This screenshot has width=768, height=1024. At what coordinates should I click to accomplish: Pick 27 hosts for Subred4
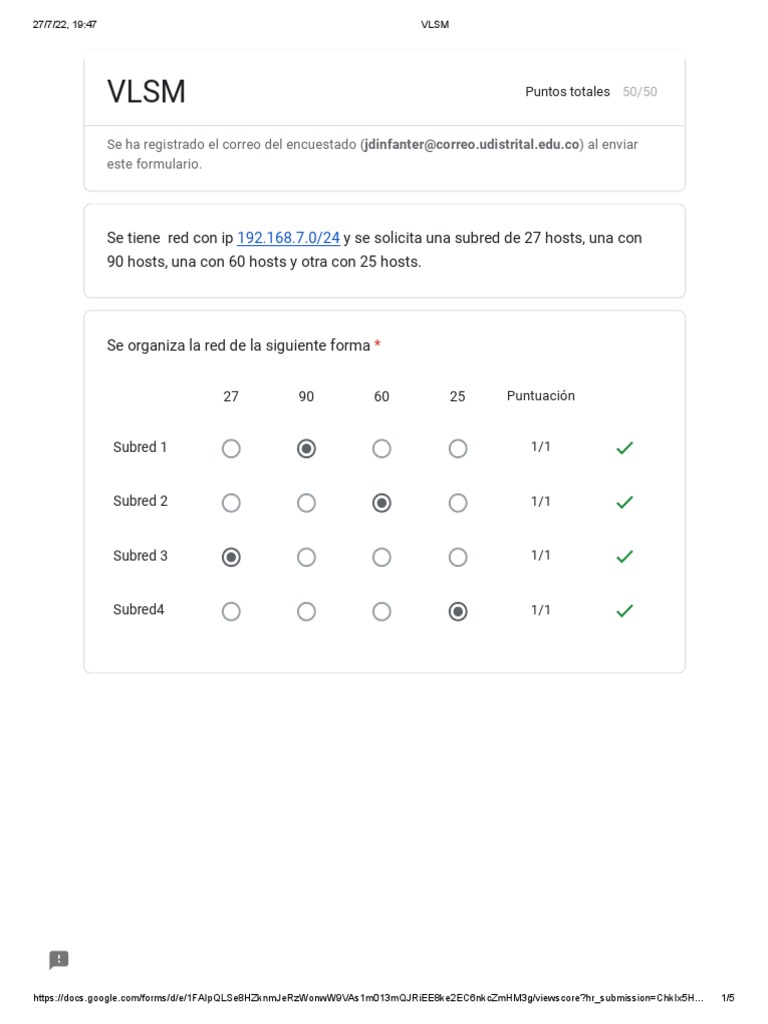(231, 611)
